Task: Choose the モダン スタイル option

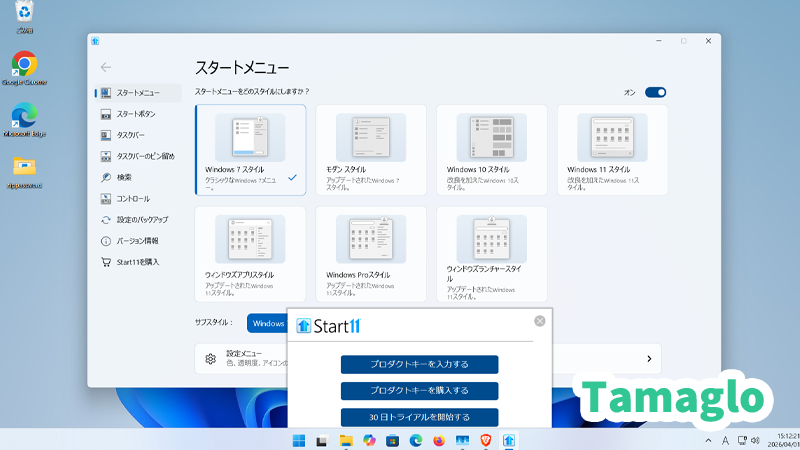Action: [371, 150]
